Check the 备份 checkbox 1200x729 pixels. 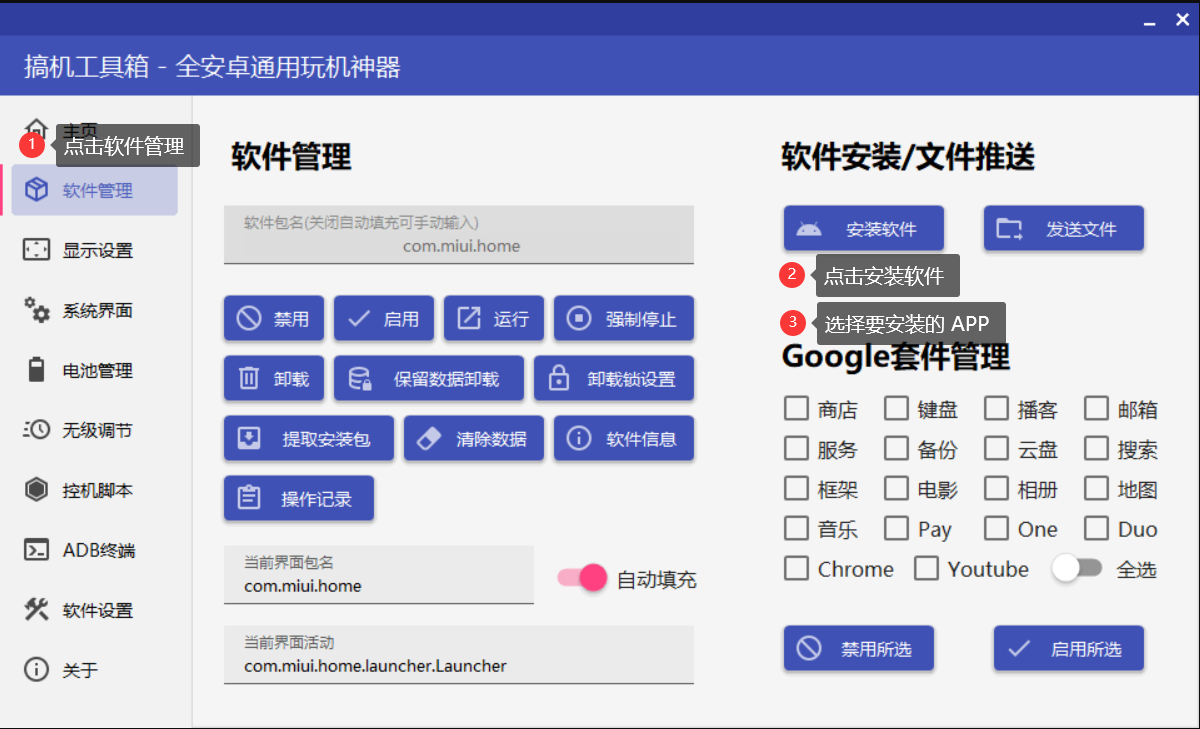896,448
